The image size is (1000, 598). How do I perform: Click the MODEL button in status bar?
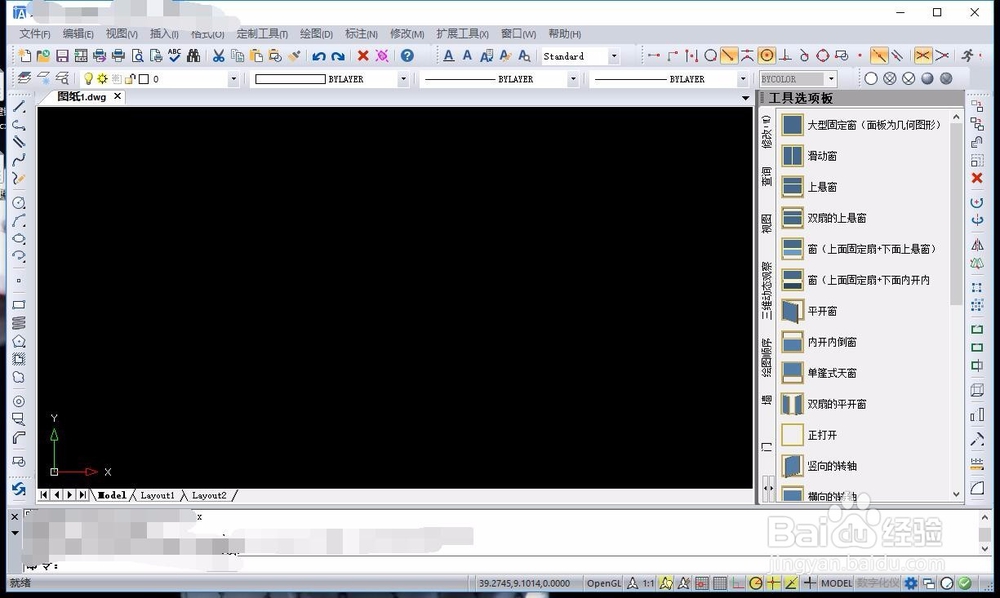click(836, 583)
